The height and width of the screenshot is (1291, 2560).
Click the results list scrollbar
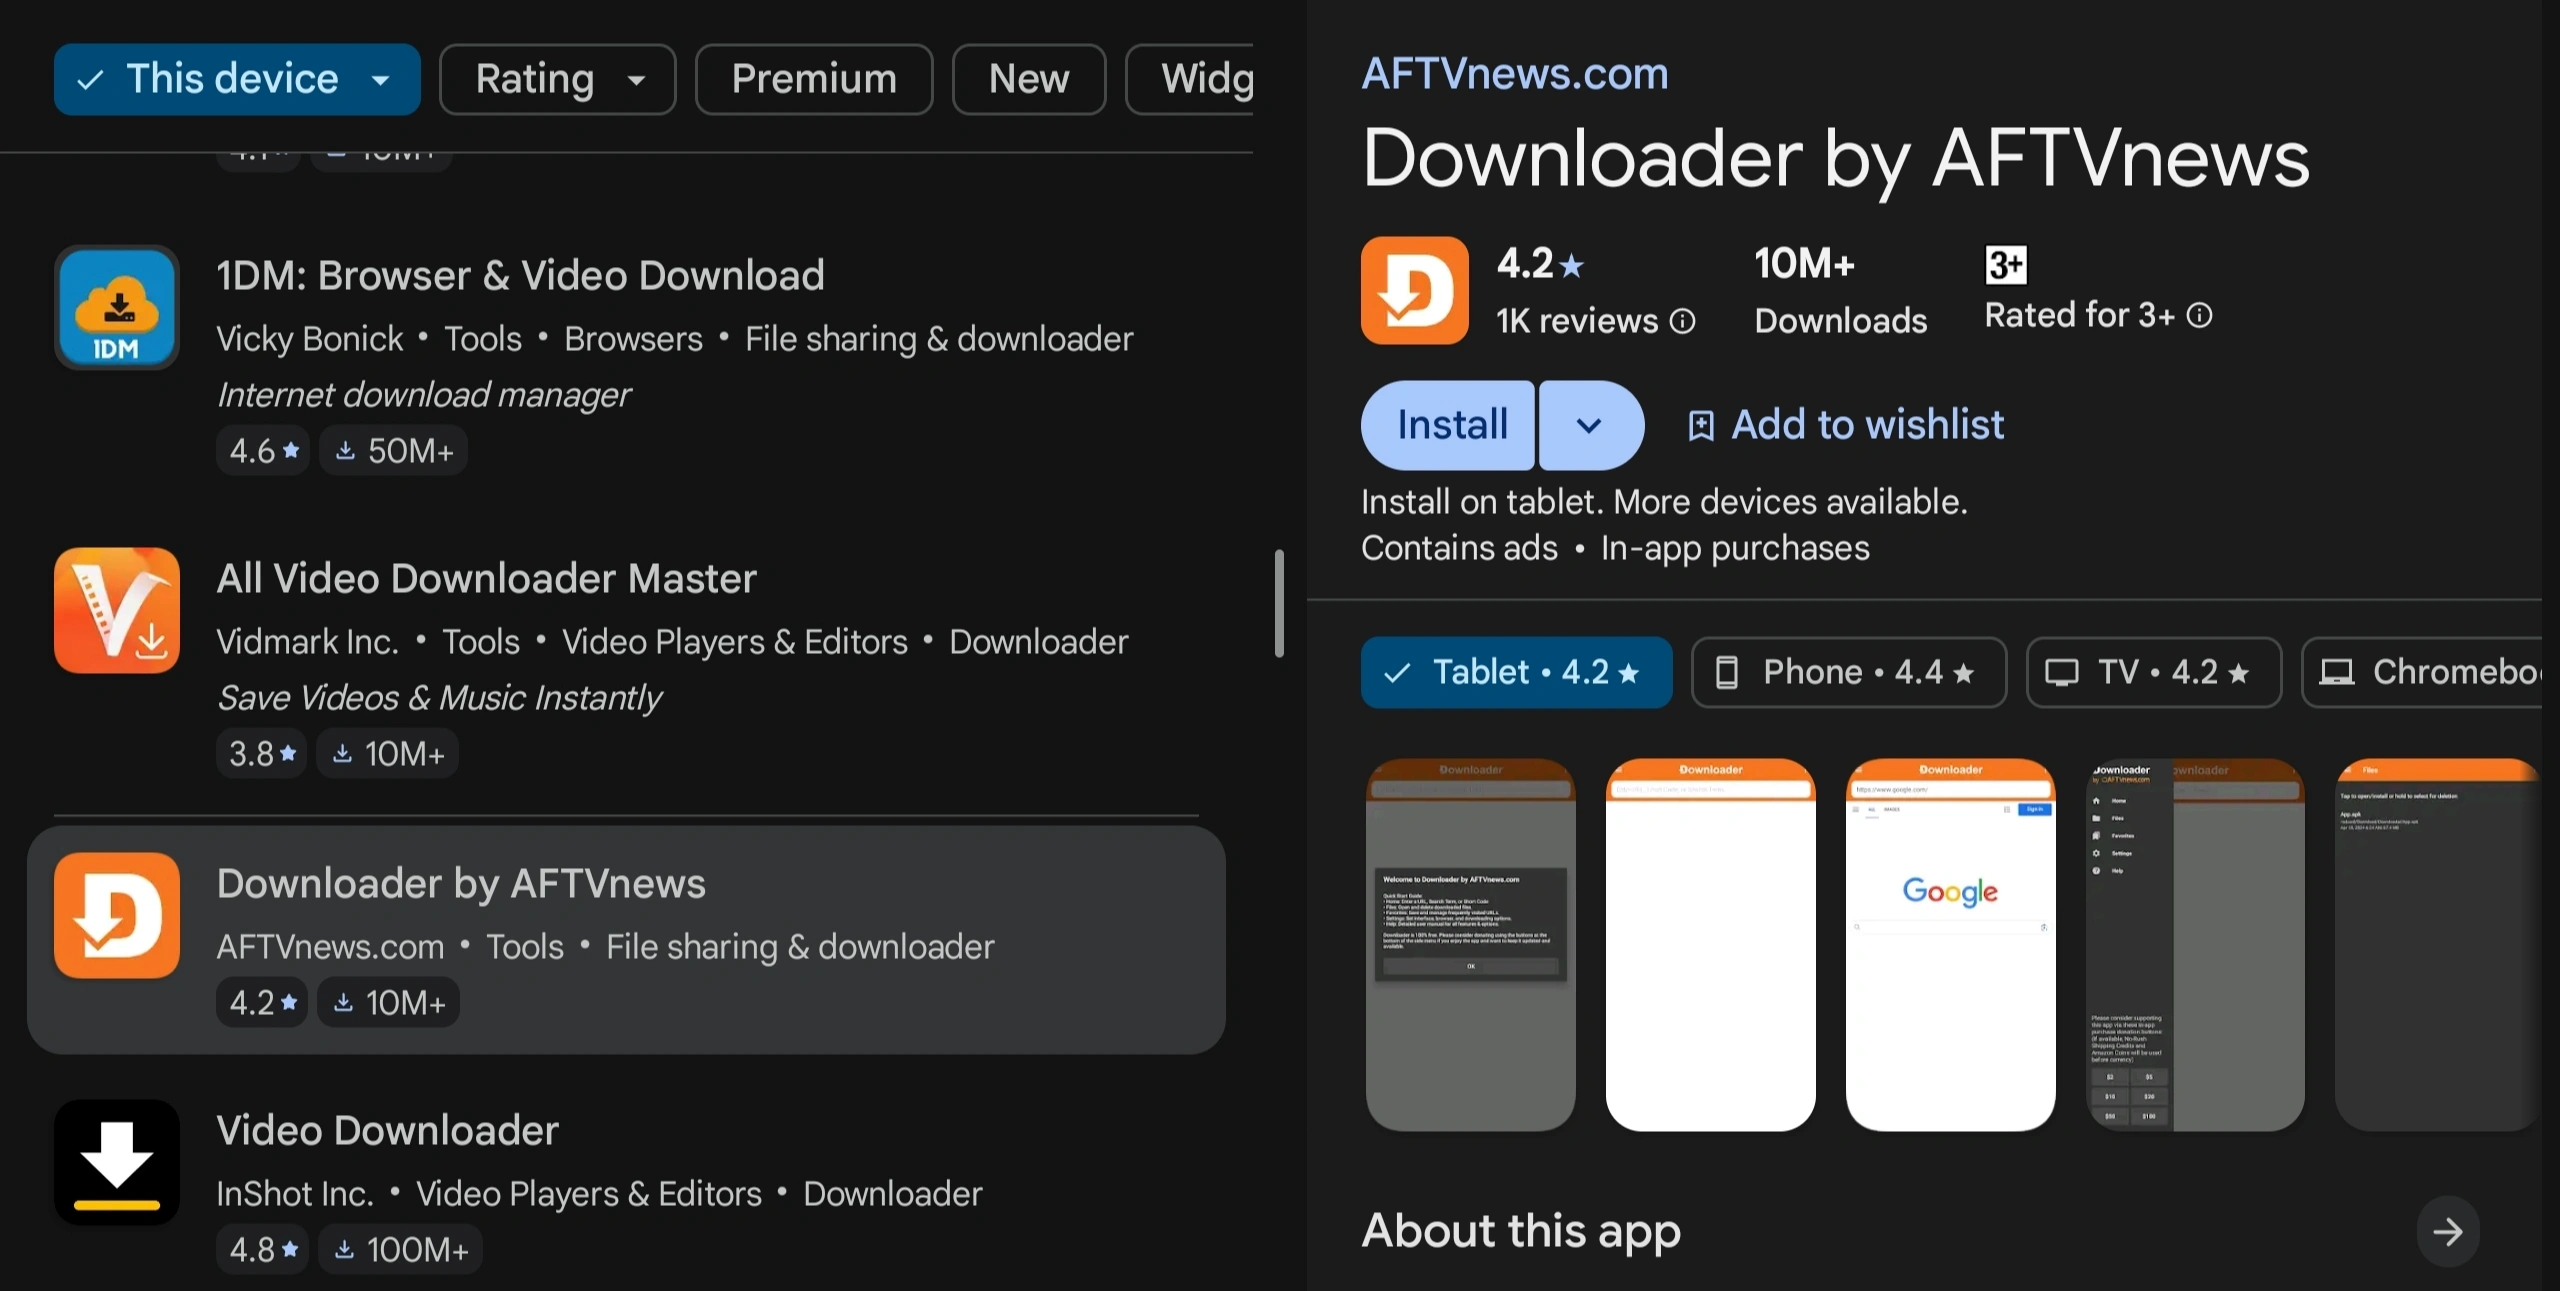(x=1278, y=603)
